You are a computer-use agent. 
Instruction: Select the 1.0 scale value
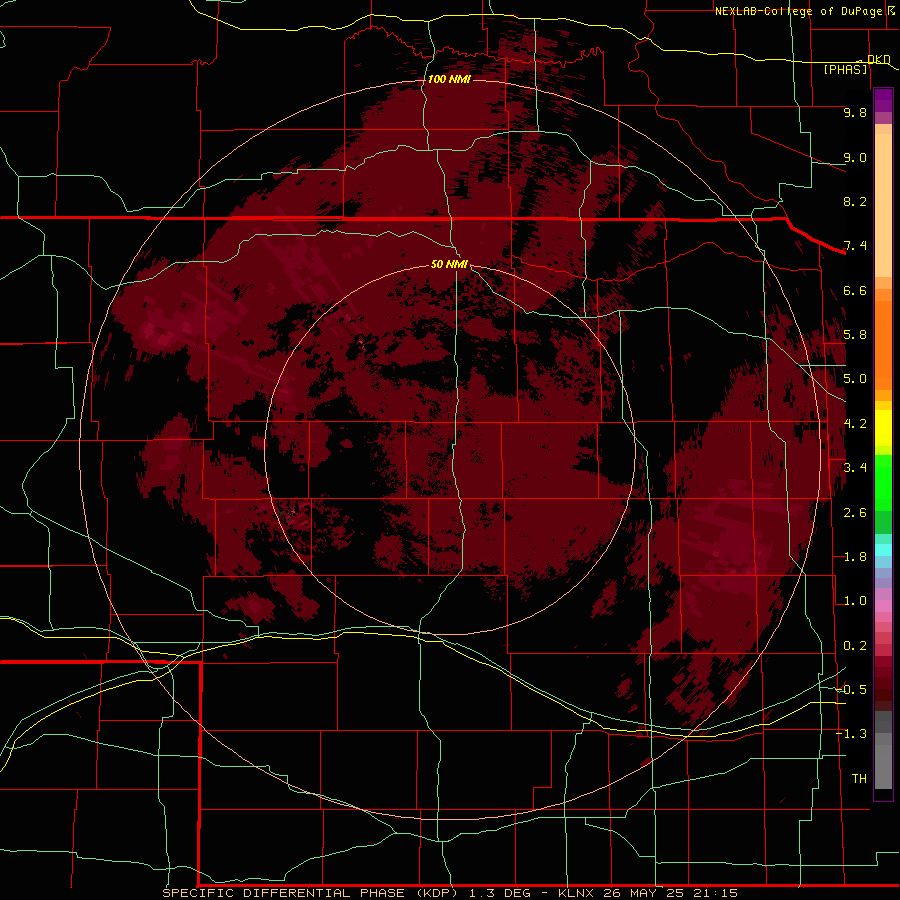pyautogui.click(x=855, y=601)
